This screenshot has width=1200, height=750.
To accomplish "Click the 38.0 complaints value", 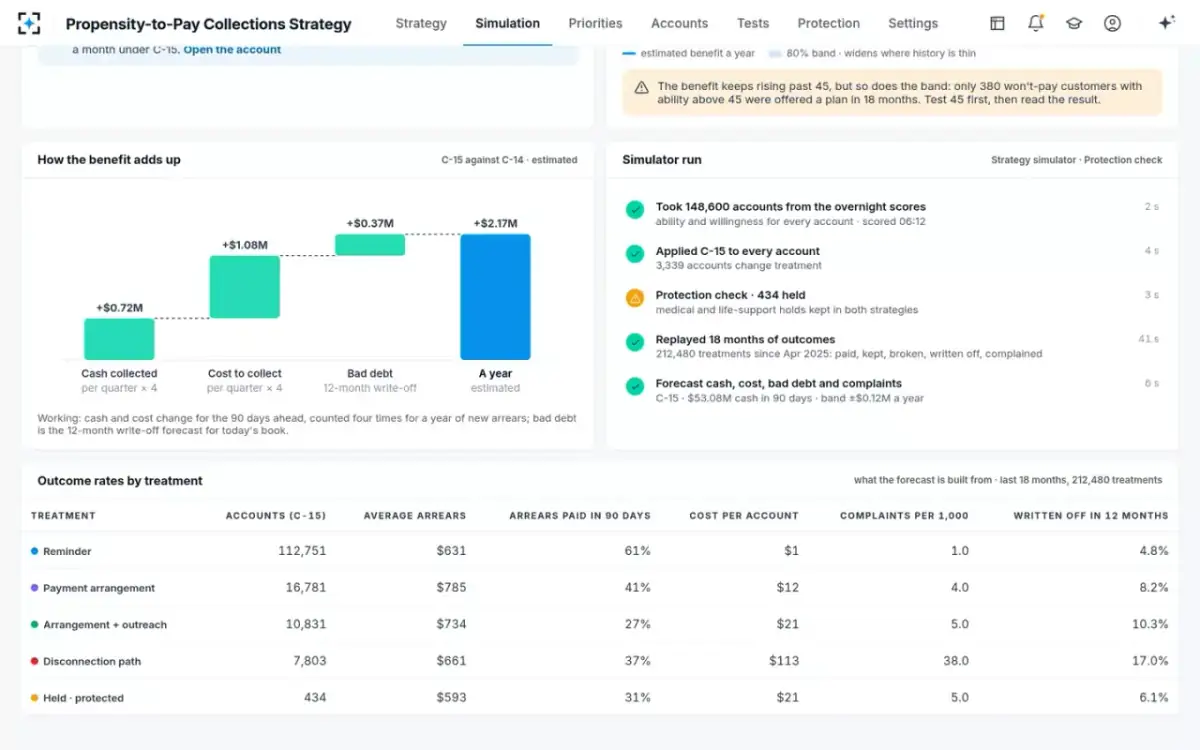I will [956, 661].
